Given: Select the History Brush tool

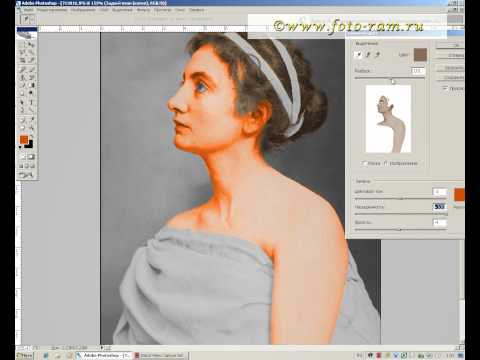Looking at the screenshot, I should (31, 77).
